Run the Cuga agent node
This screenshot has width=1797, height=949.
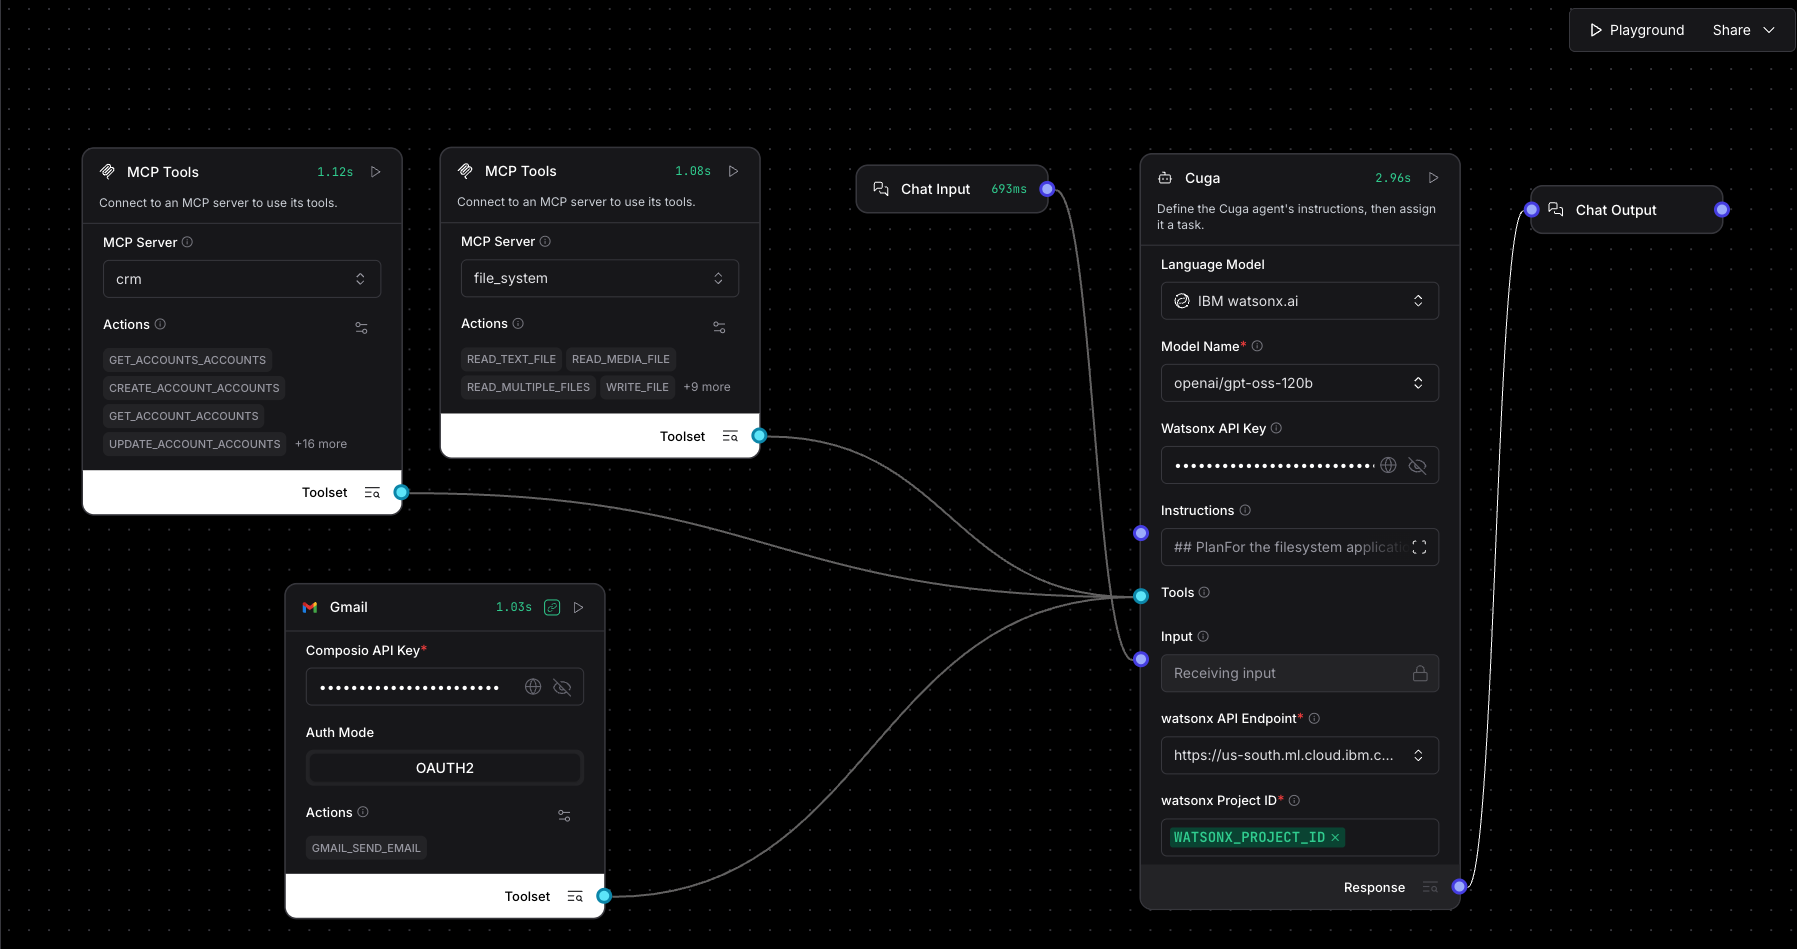click(1433, 177)
